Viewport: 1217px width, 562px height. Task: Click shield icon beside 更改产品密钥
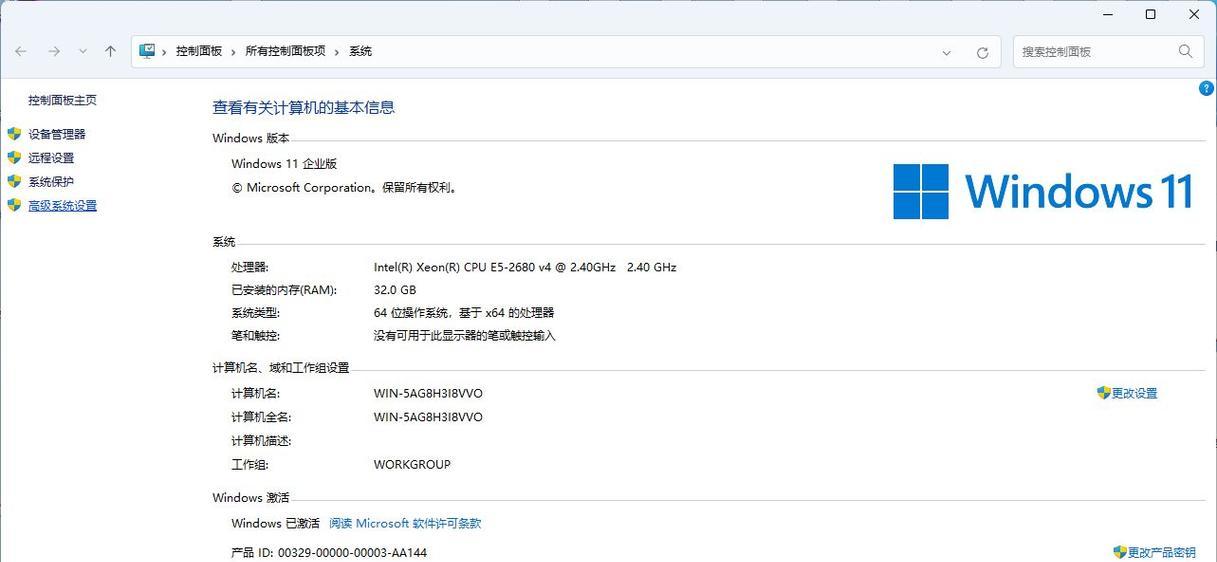pos(1119,552)
